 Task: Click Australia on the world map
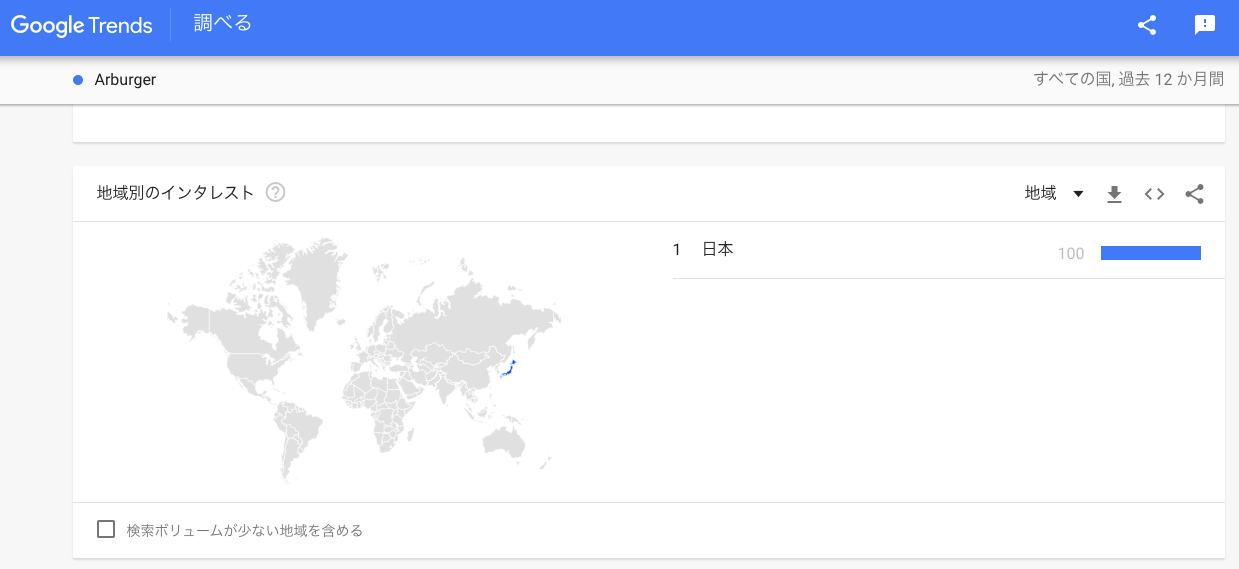click(504, 440)
